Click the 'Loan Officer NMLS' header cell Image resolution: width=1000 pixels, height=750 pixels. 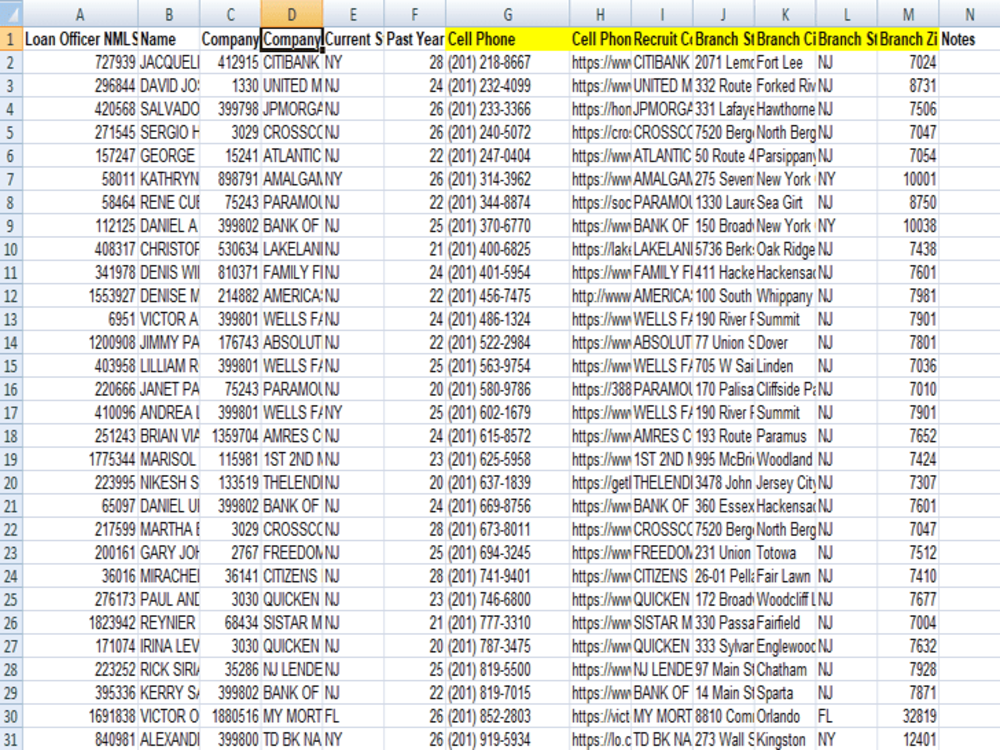click(80, 39)
